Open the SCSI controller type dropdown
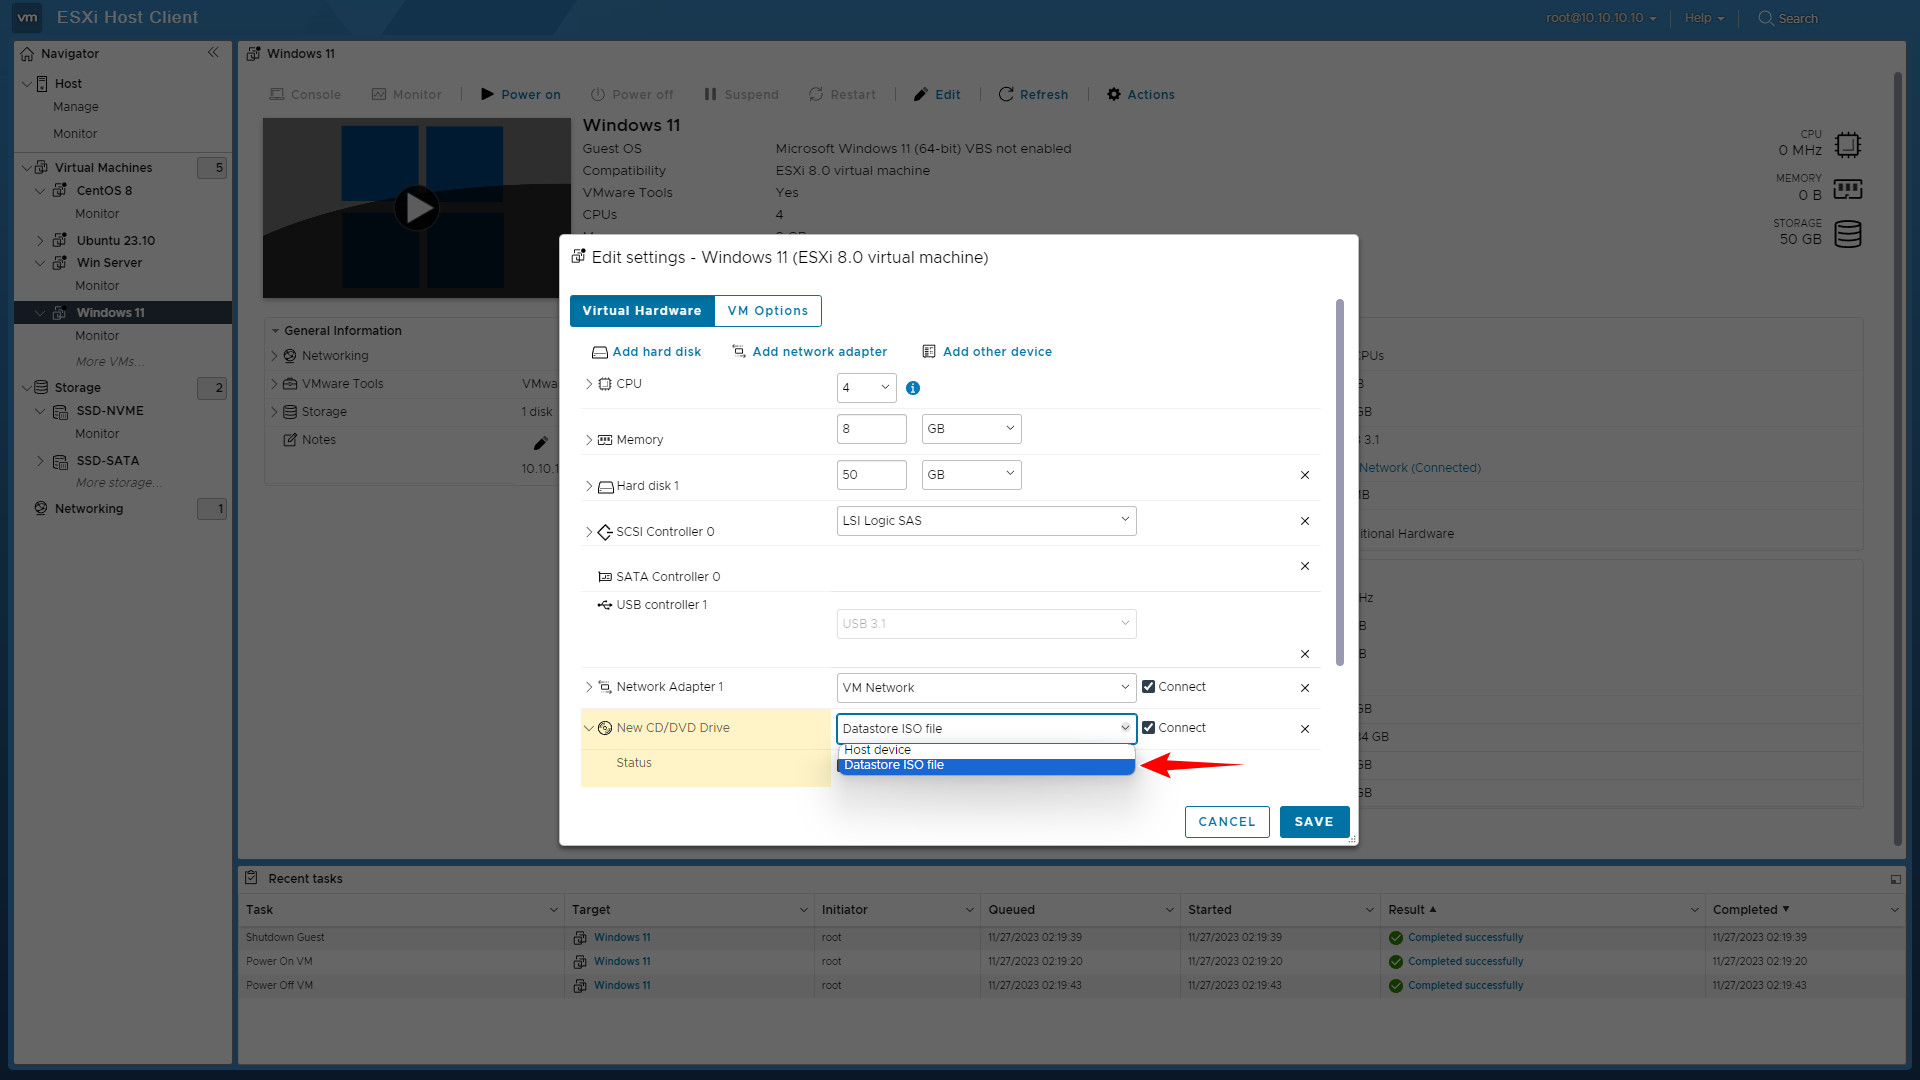 click(x=986, y=521)
